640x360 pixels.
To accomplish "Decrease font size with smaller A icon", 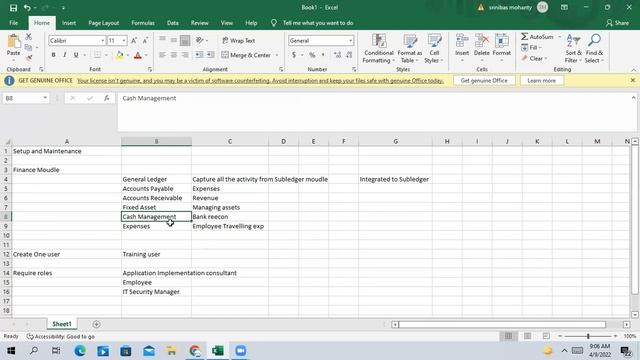I will point(145,40).
